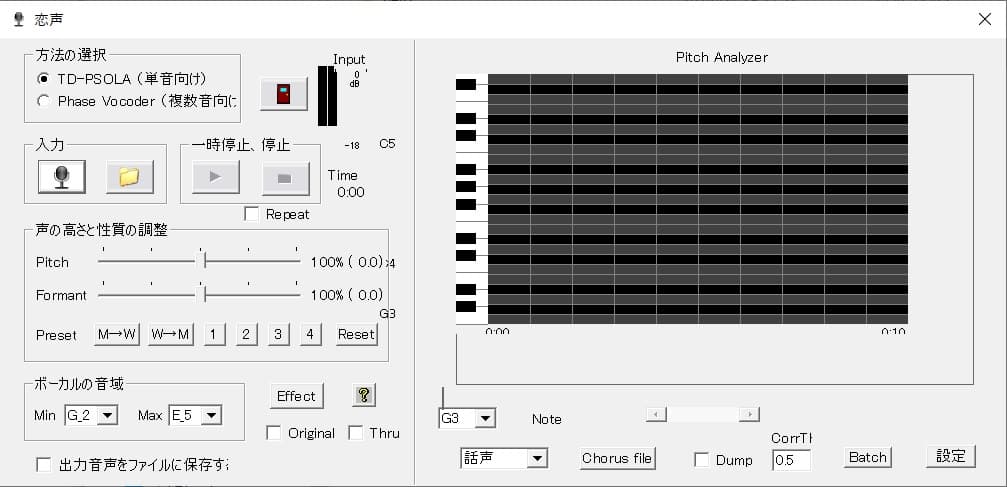
Task: Open the Min vocal range dropdown
Action: 109,416
